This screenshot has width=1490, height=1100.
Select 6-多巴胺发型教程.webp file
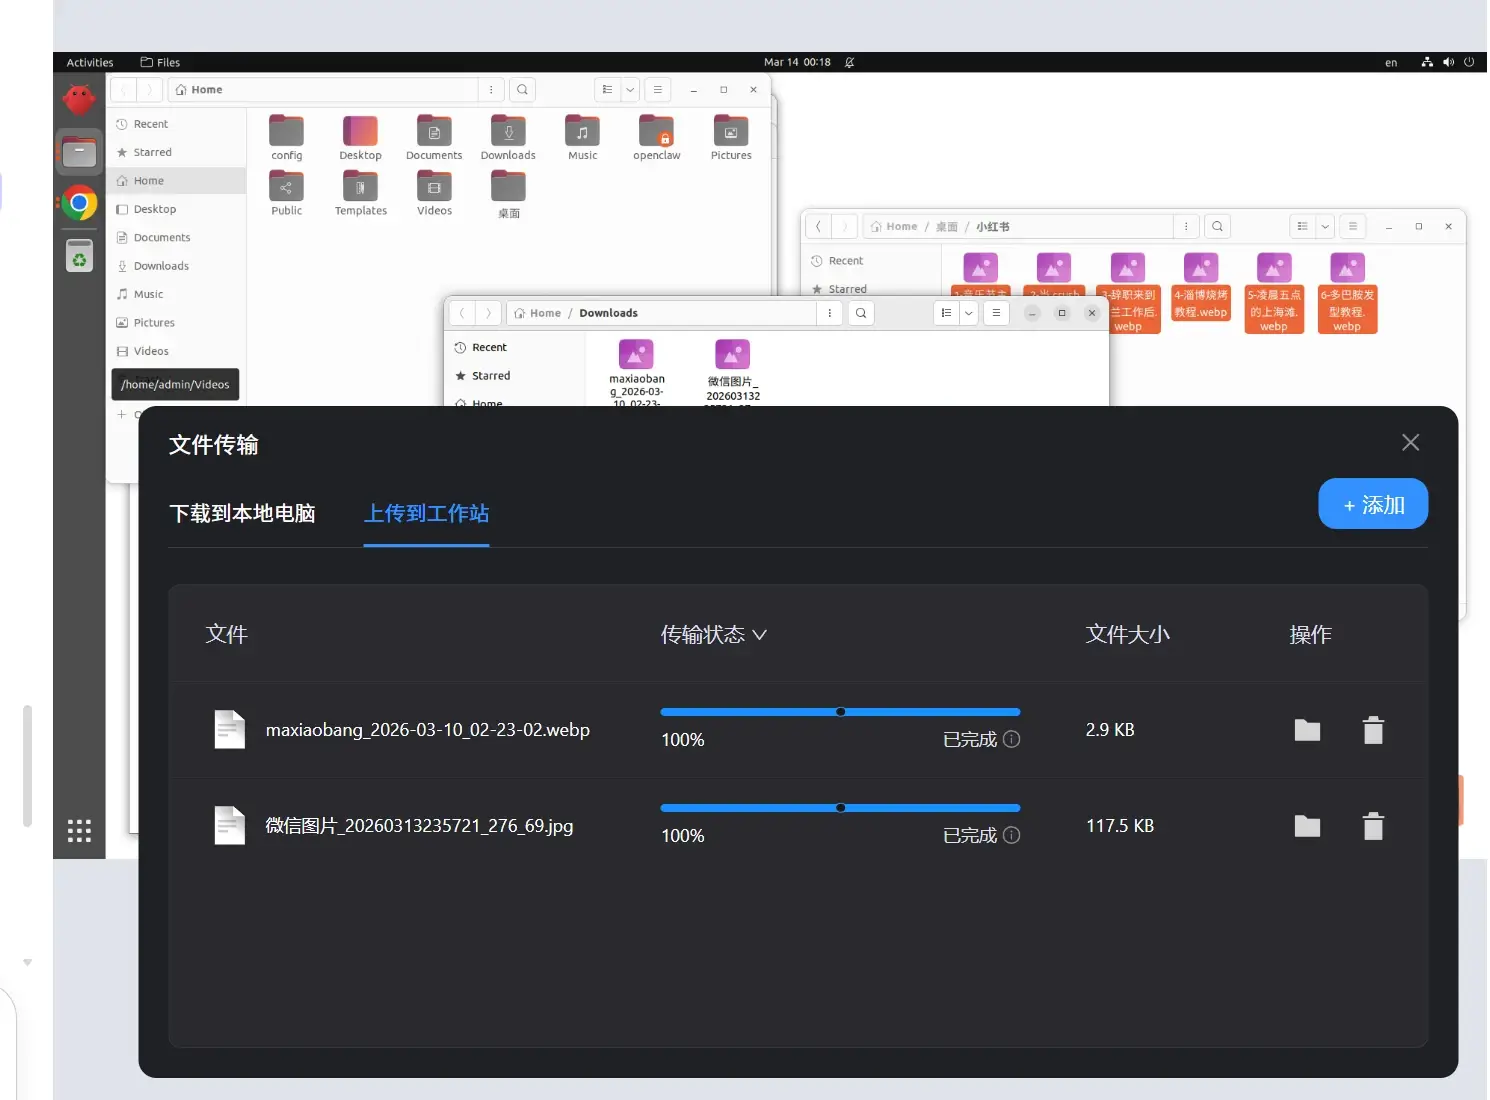click(x=1347, y=293)
